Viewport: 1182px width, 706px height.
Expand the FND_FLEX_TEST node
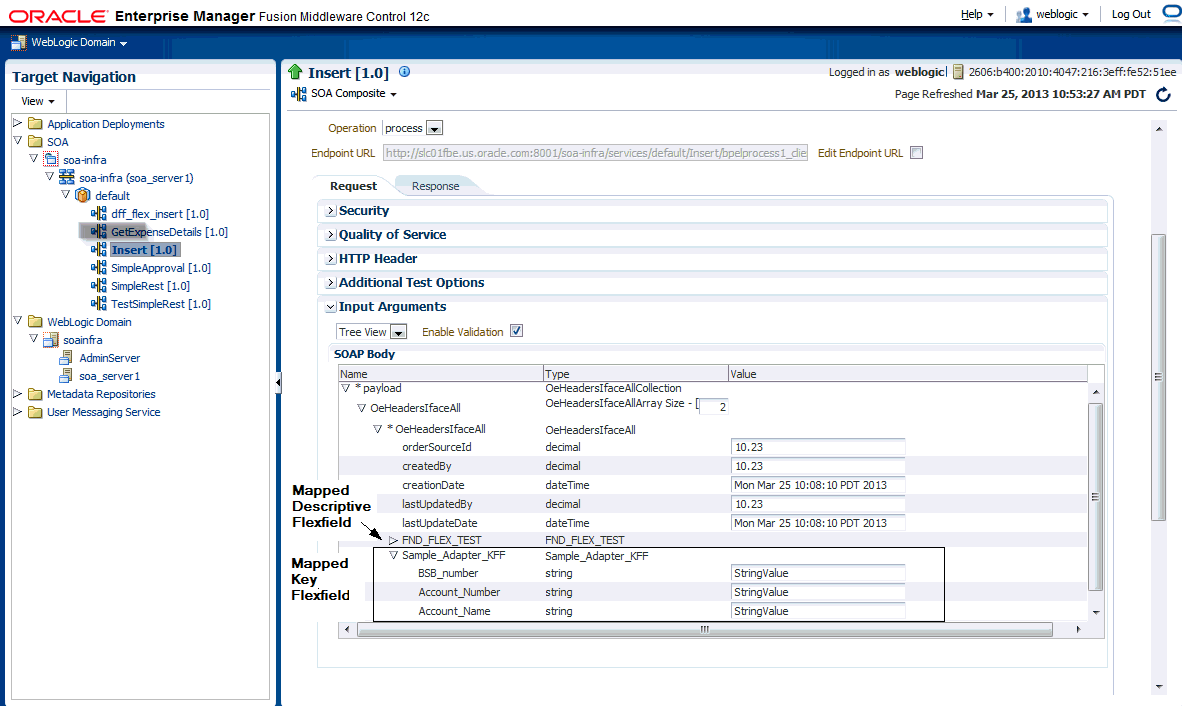click(393, 540)
